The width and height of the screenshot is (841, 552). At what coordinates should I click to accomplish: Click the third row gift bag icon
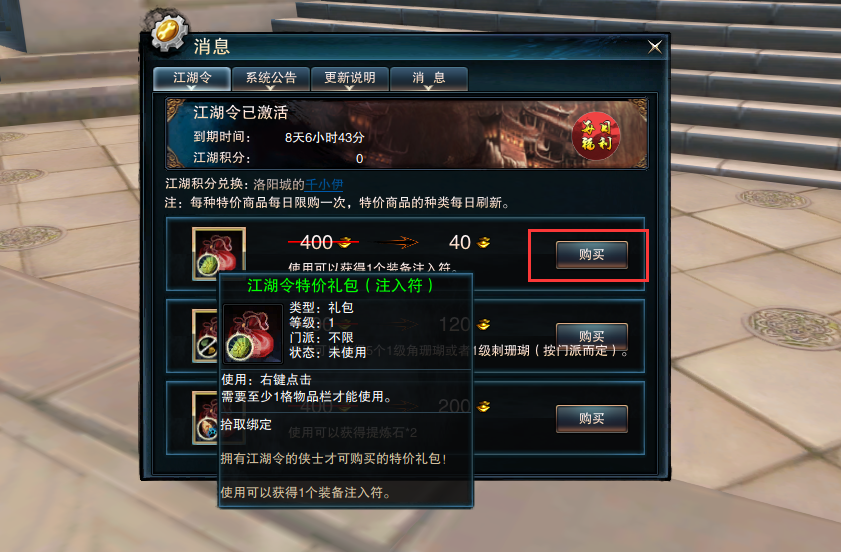[205, 417]
